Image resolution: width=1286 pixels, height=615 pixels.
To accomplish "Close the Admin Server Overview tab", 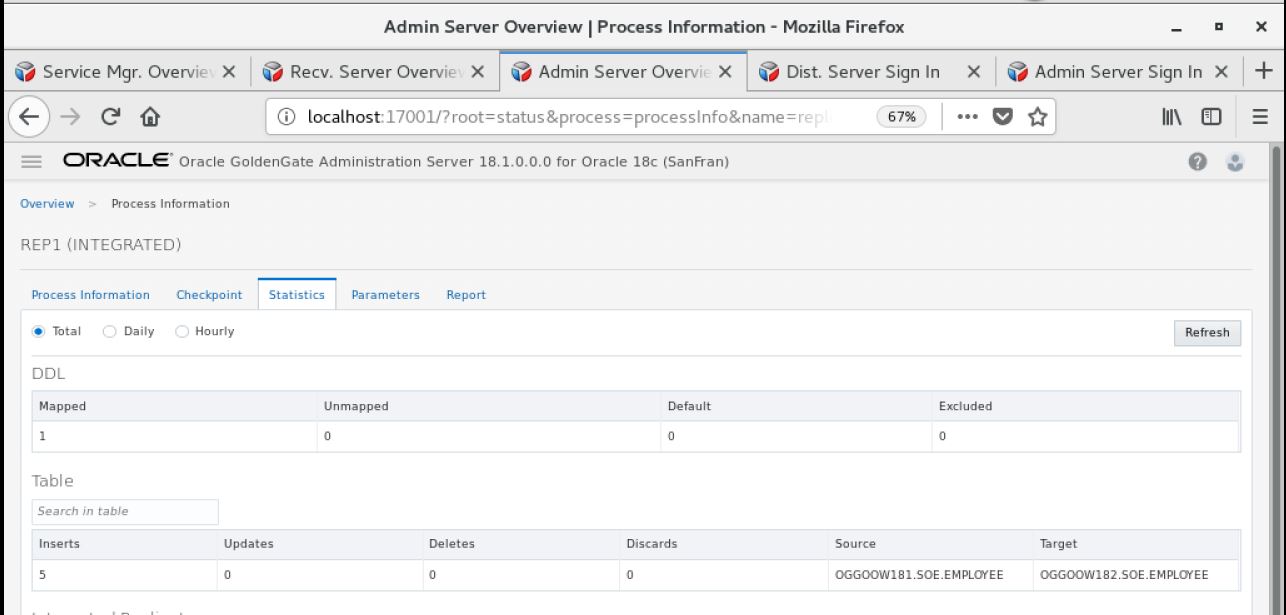I will (x=726, y=72).
